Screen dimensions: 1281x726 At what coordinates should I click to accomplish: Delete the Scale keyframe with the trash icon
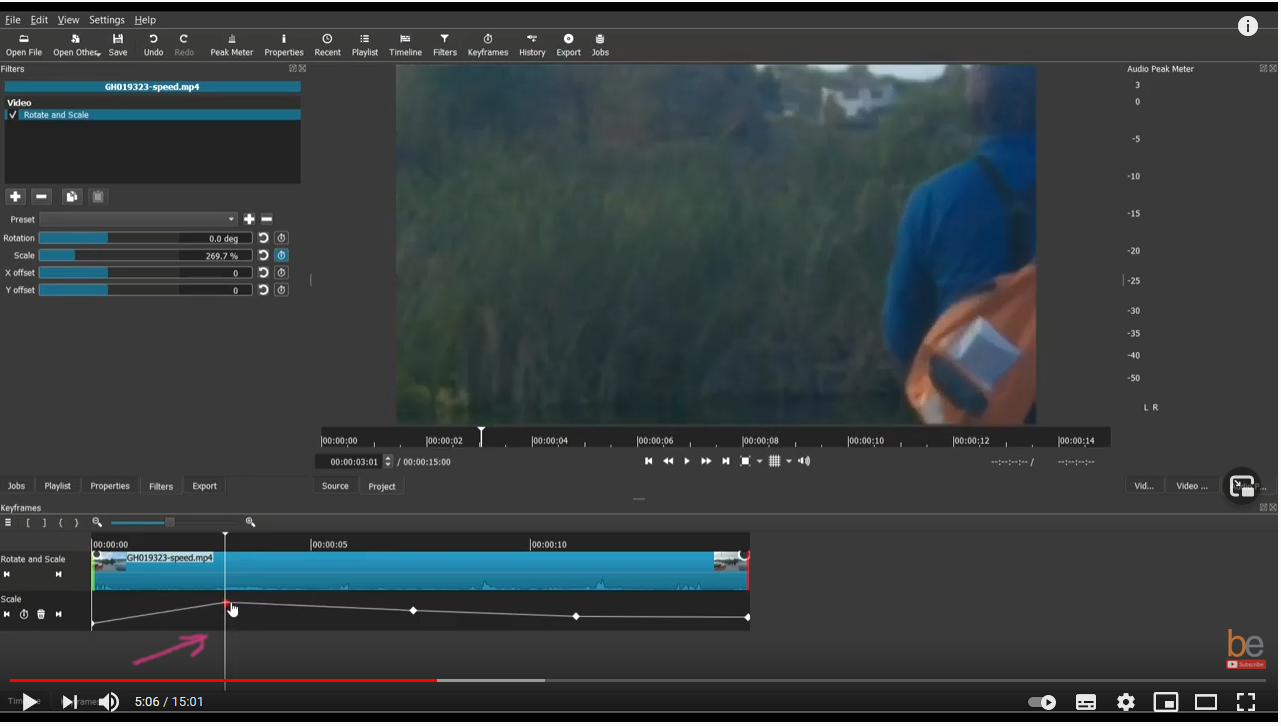[41, 614]
